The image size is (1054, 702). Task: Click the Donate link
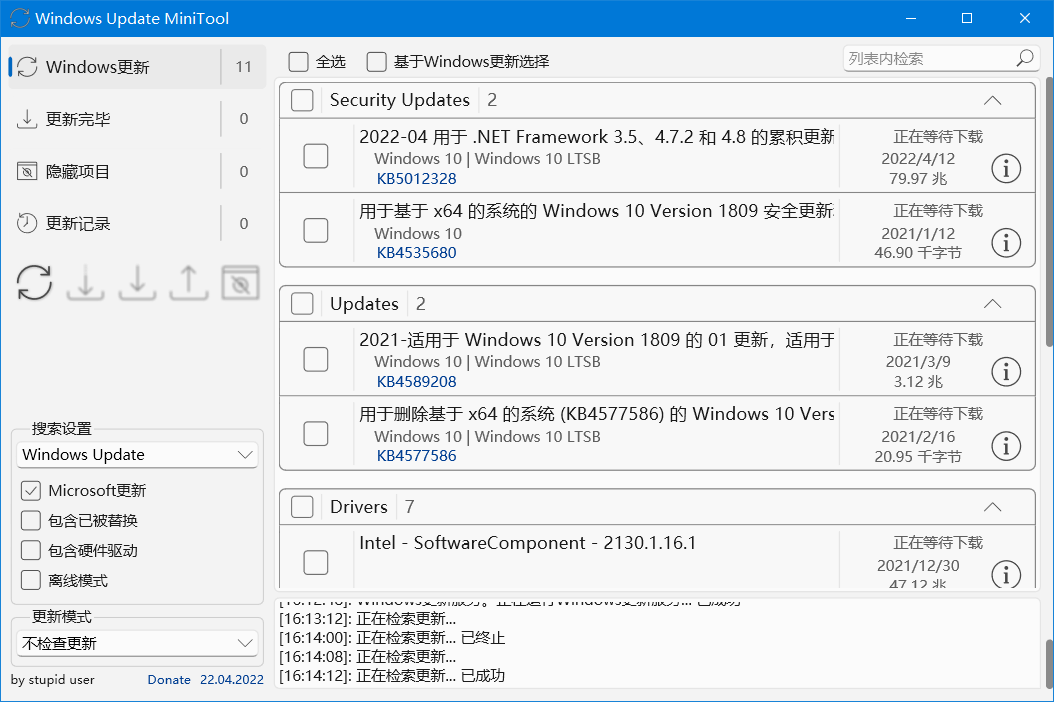point(169,680)
